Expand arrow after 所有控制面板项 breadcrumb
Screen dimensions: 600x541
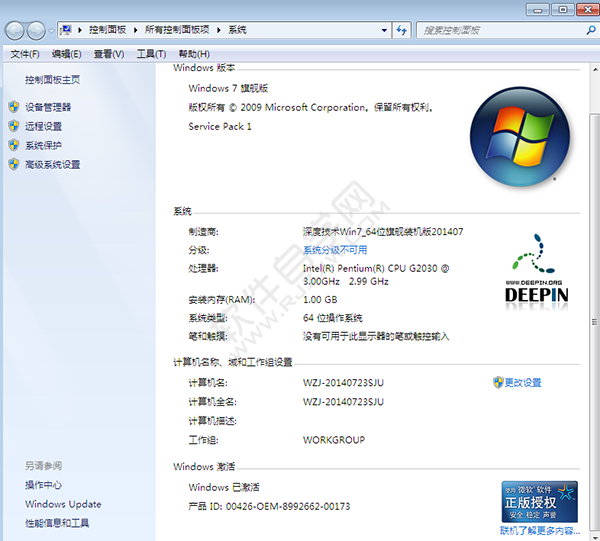click(x=219, y=30)
